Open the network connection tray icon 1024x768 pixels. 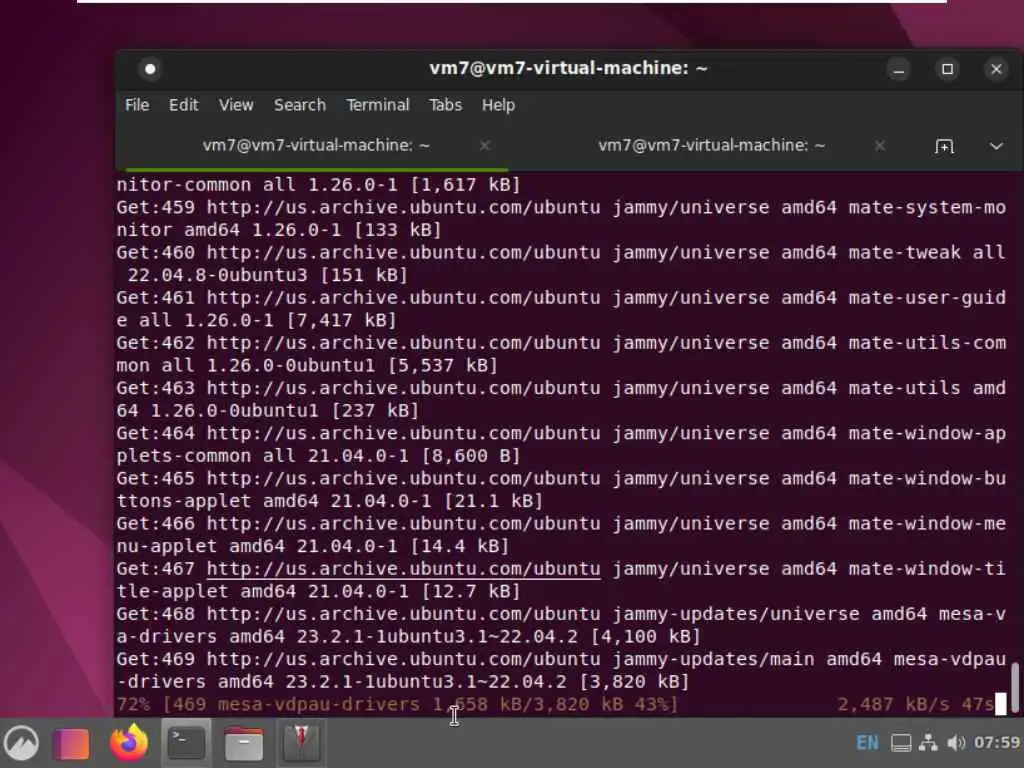(928, 743)
